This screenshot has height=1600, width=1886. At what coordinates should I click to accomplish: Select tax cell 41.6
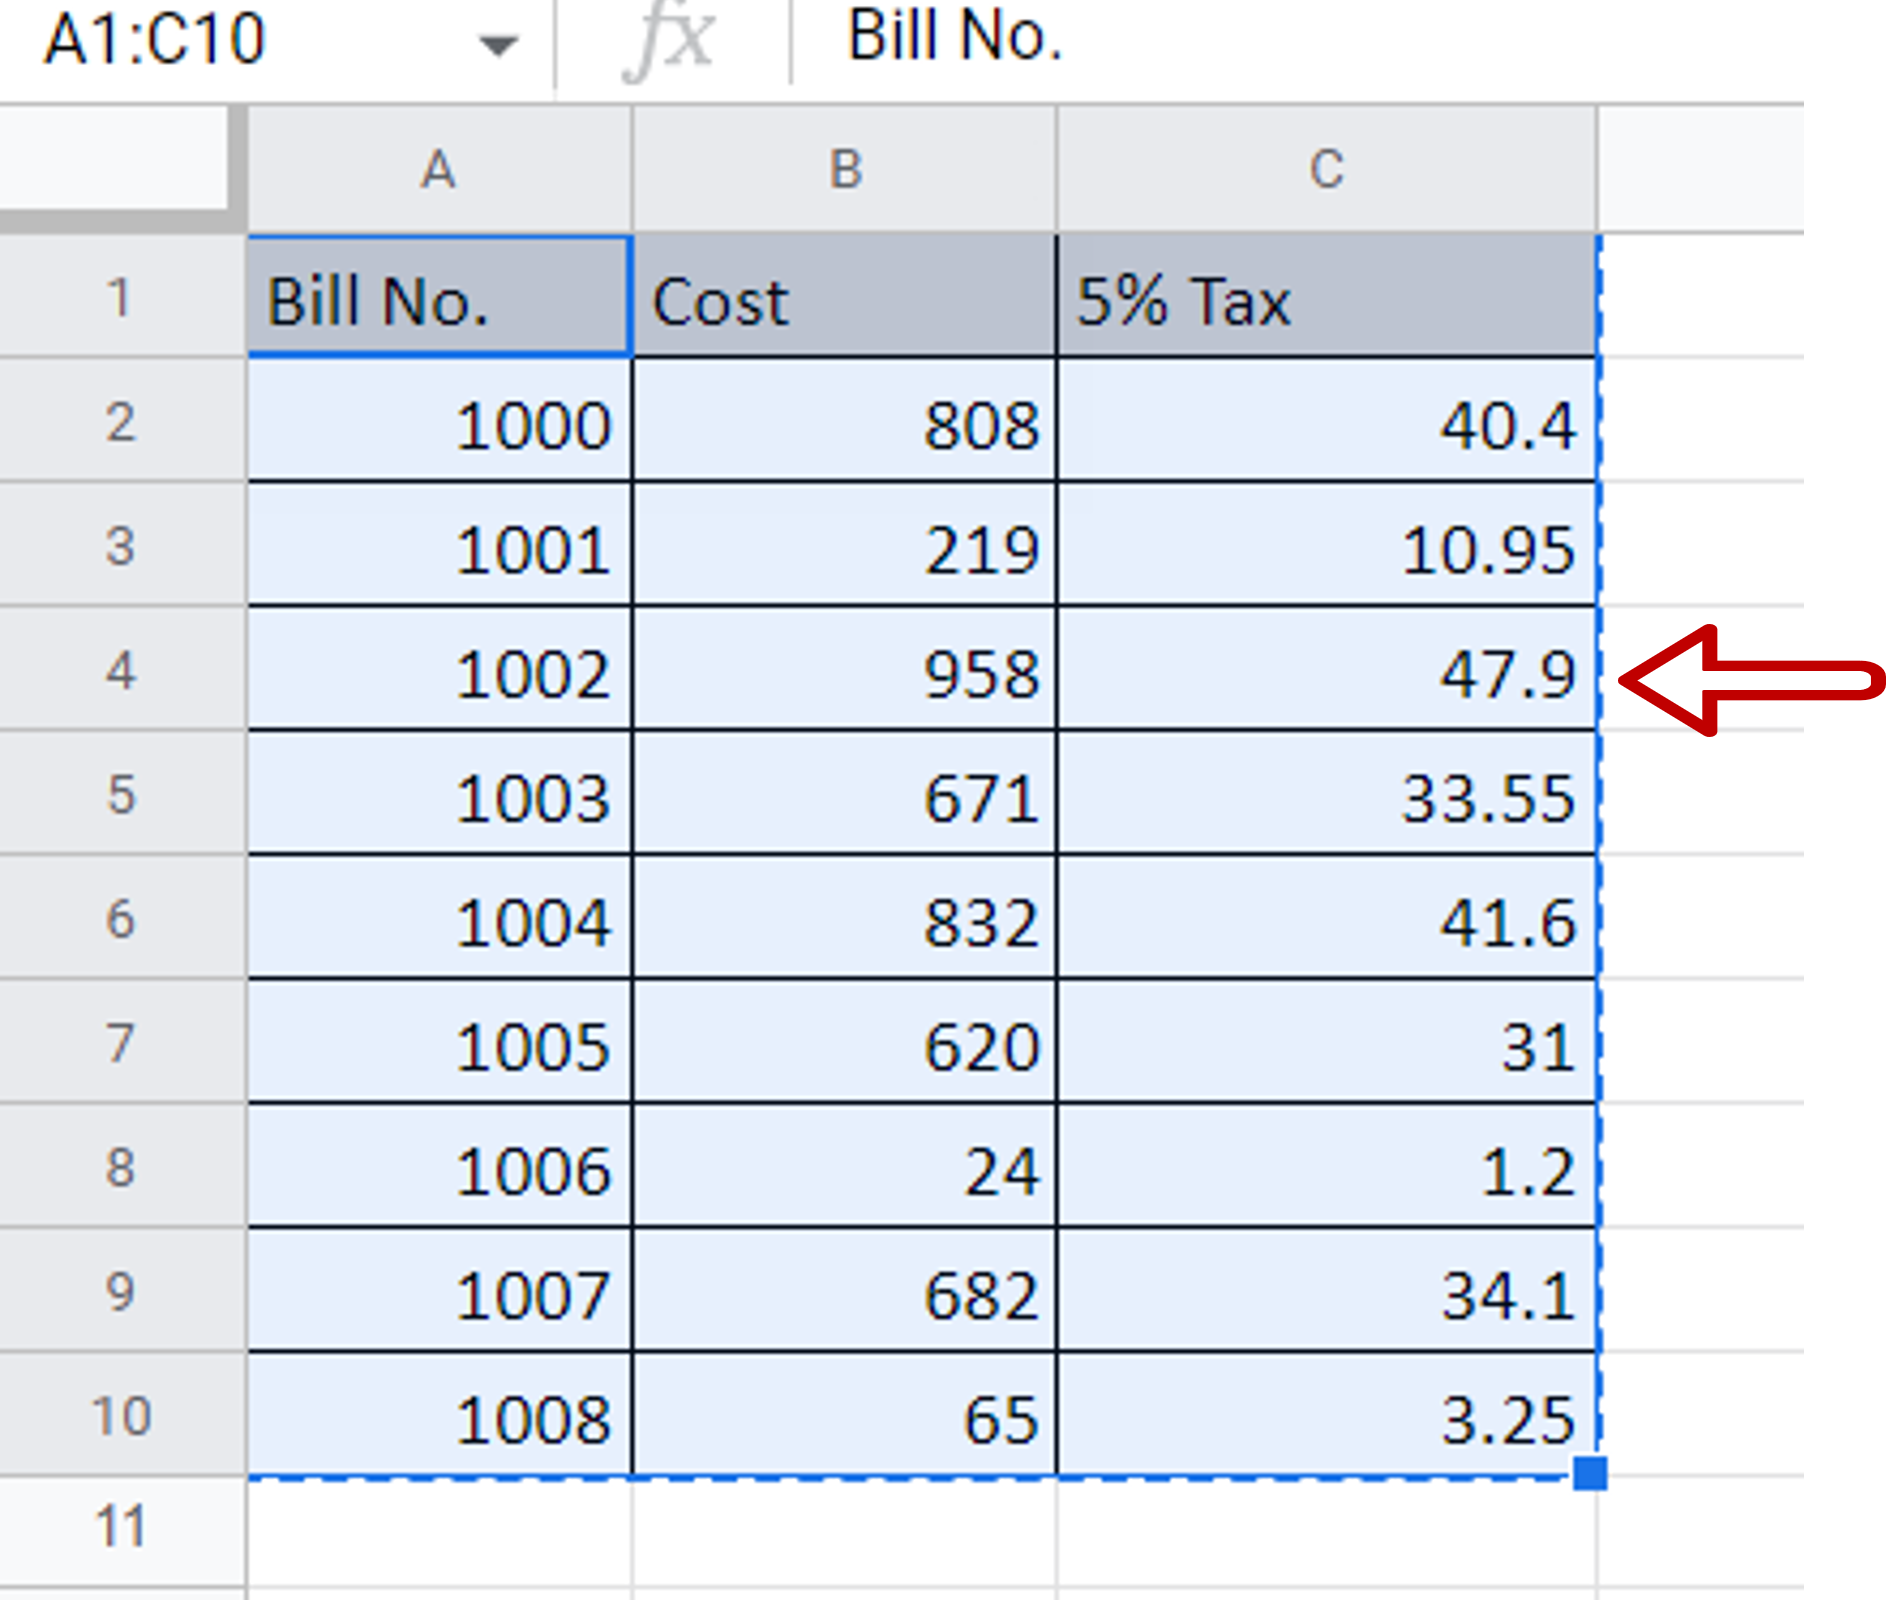click(x=1326, y=917)
